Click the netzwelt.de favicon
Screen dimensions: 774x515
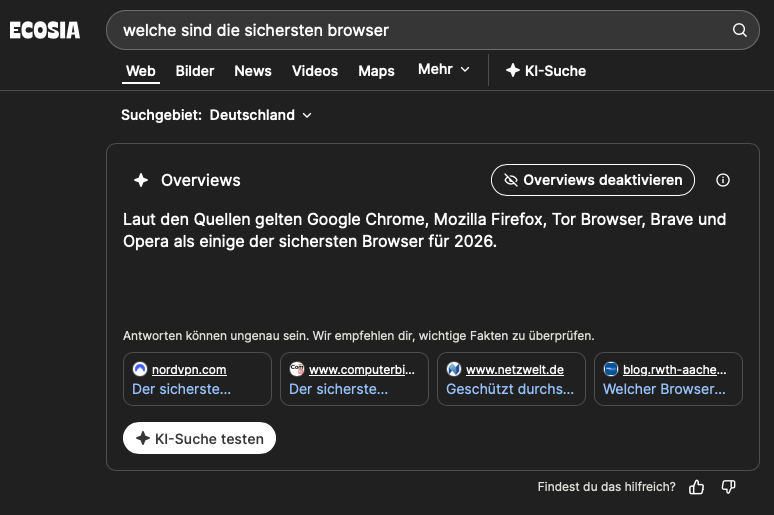[454, 369]
